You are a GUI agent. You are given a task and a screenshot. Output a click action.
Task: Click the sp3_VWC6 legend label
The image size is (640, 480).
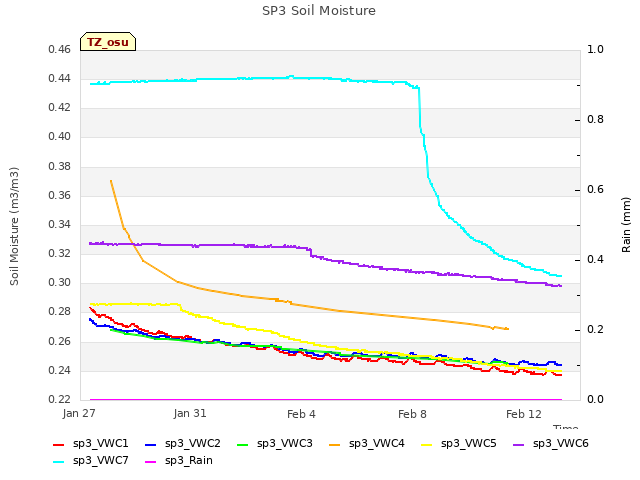click(x=561, y=443)
